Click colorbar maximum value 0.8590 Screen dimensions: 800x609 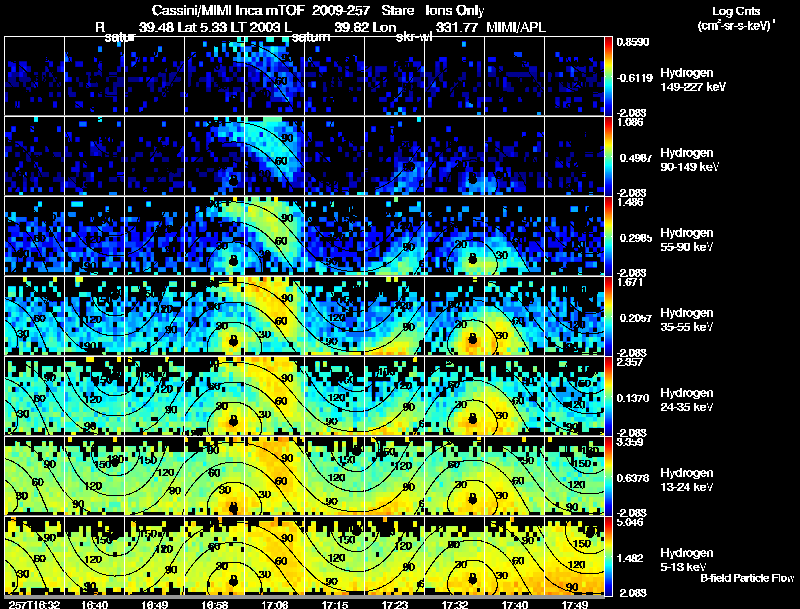(x=633, y=42)
